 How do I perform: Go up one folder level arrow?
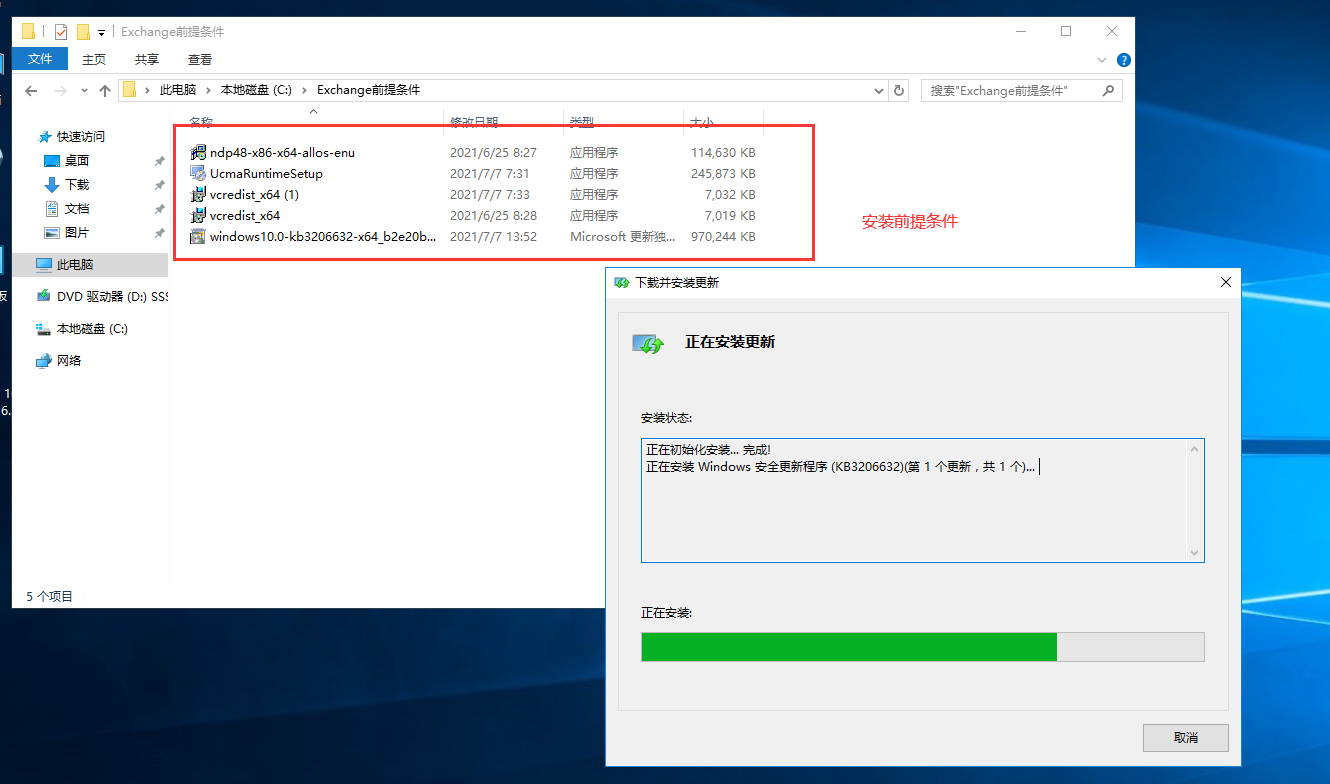105,90
